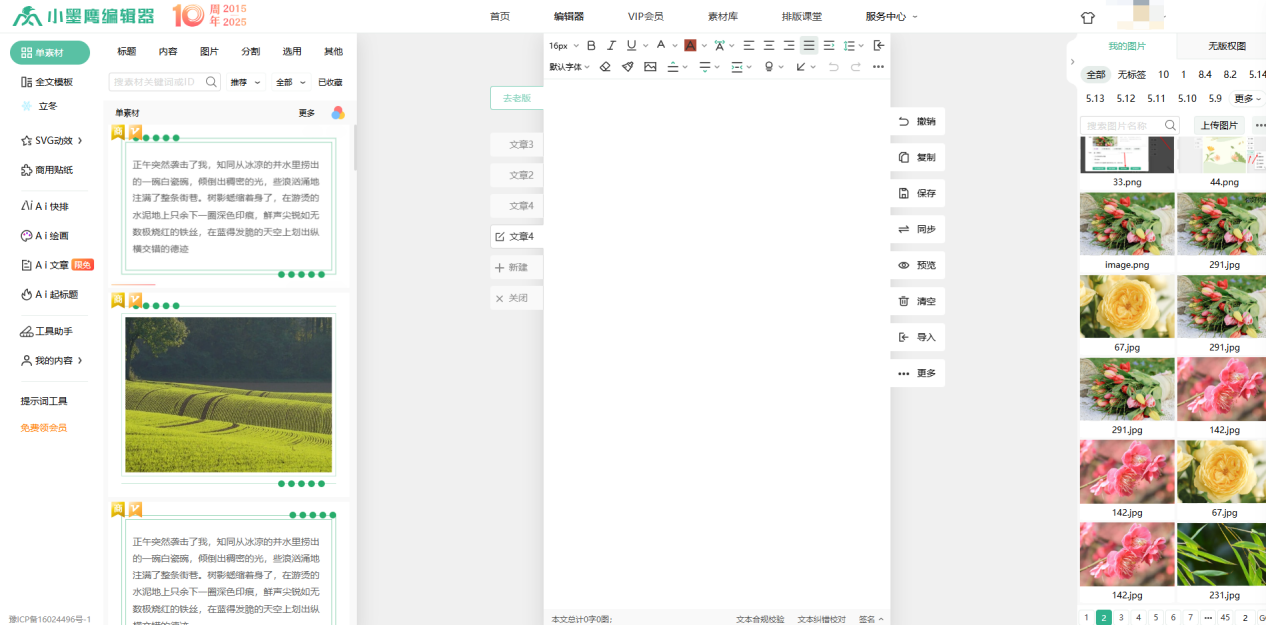The image size is (1266, 625).
Task: Toggle bold text formatting
Action: pos(591,45)
